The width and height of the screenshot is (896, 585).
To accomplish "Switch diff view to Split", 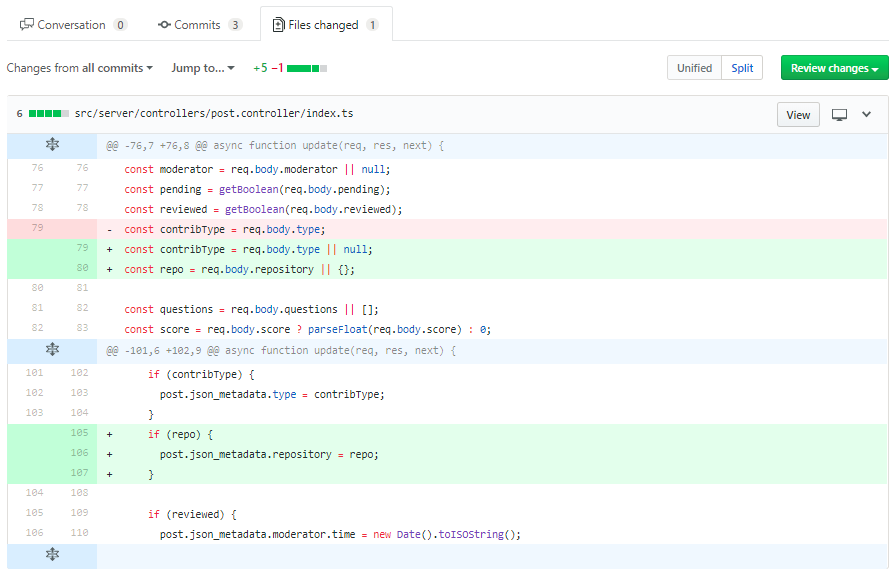I will click(742, 68).
